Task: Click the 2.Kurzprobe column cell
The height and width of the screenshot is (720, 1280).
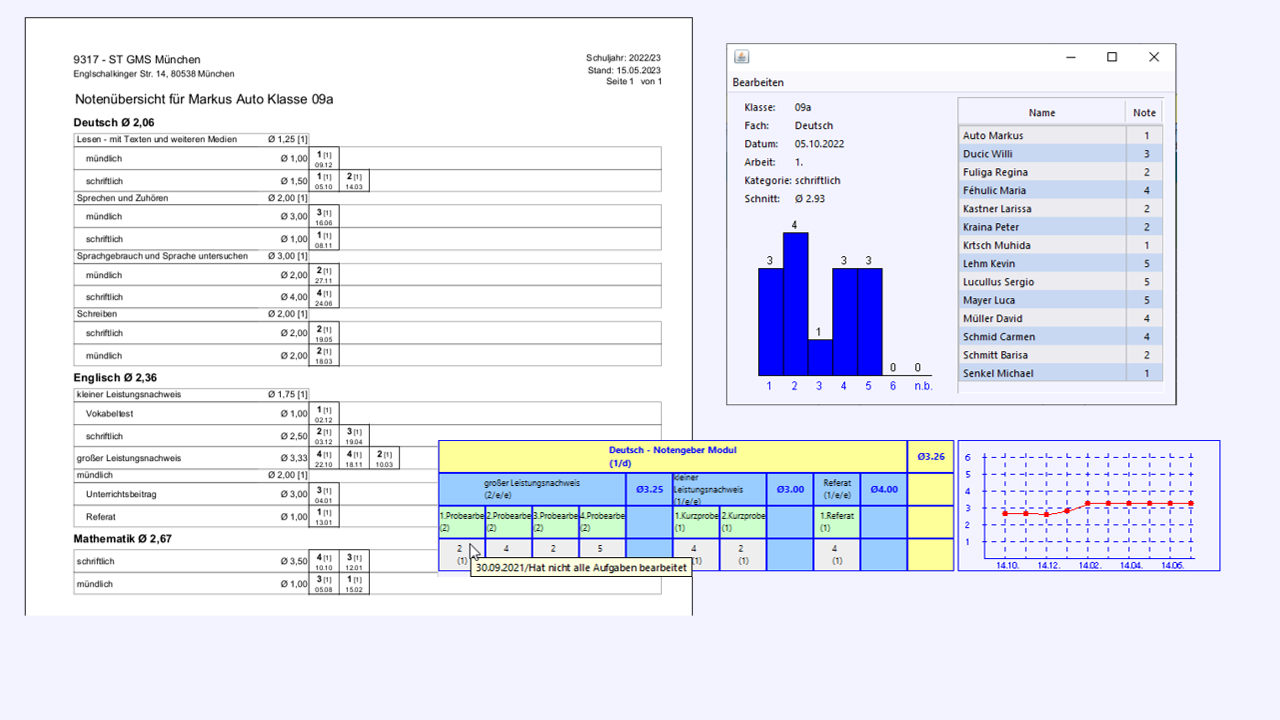Action: coord(743,521)
